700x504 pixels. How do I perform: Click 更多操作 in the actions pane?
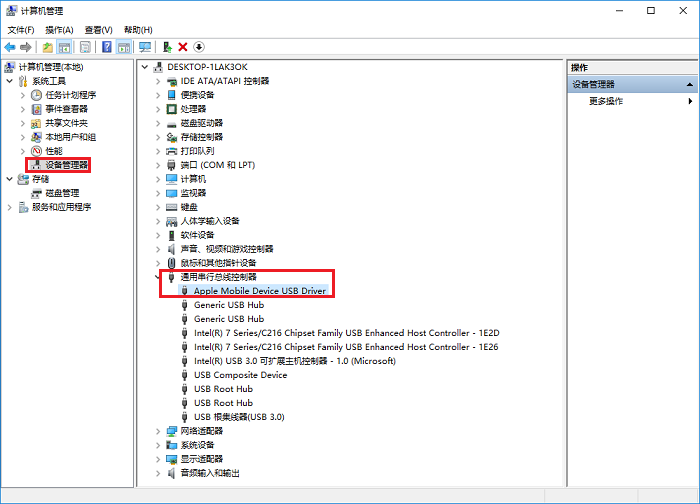point(606,101)
